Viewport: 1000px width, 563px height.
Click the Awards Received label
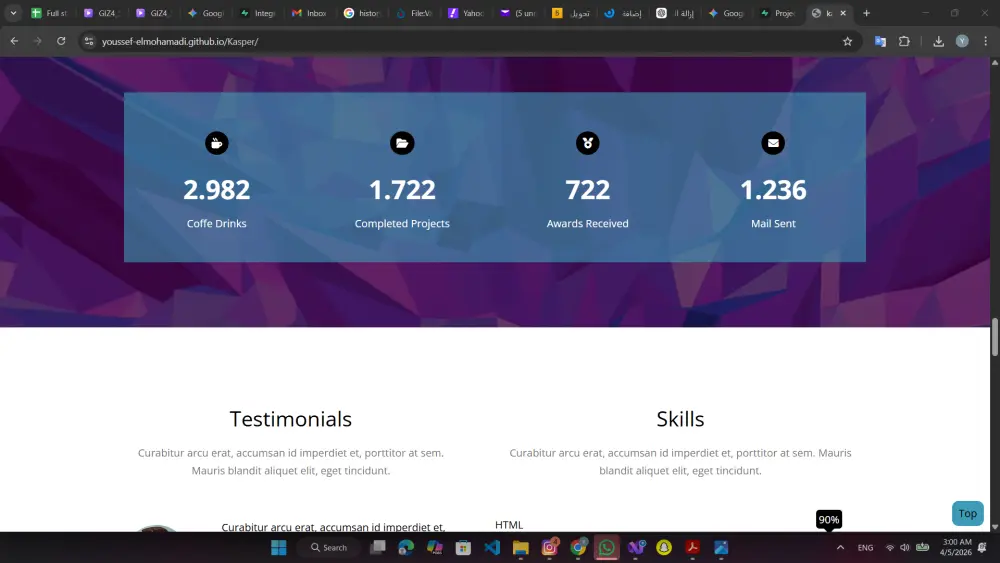[x=587, y=223]
